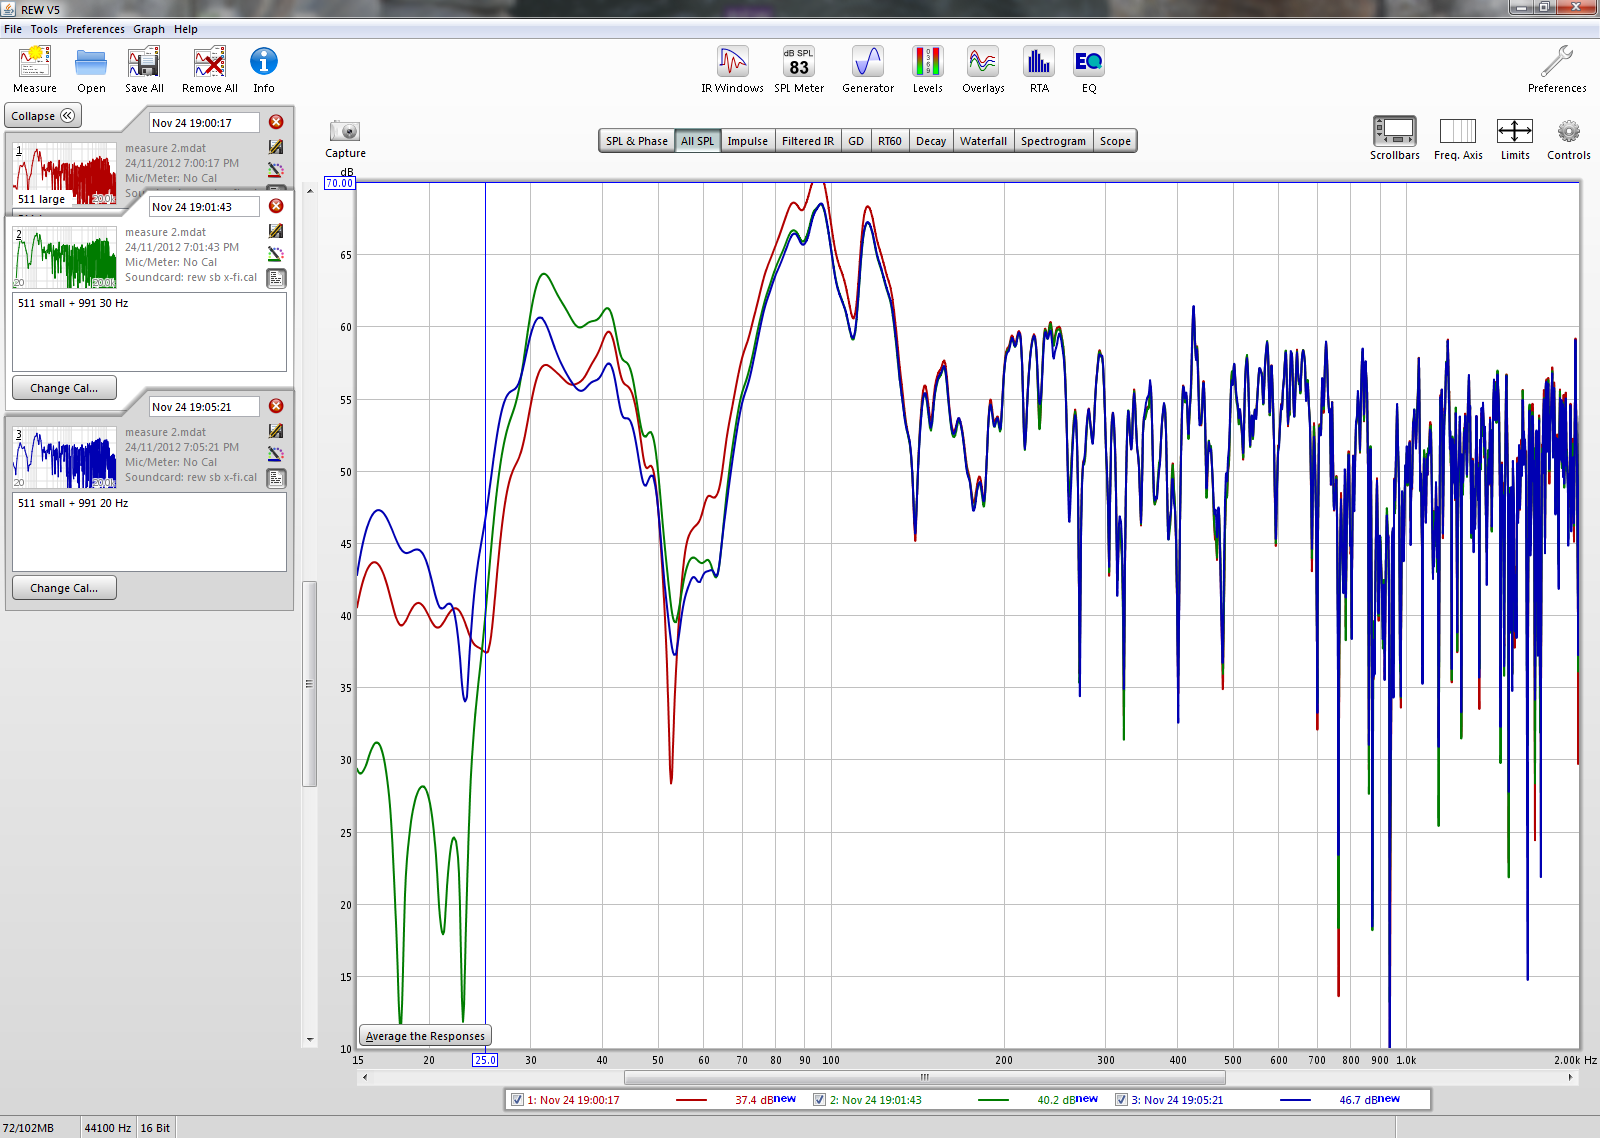Click Average the Responses button
Image resolution: width=1600 pixels, height=1138 pixels.
point(425,1036)
